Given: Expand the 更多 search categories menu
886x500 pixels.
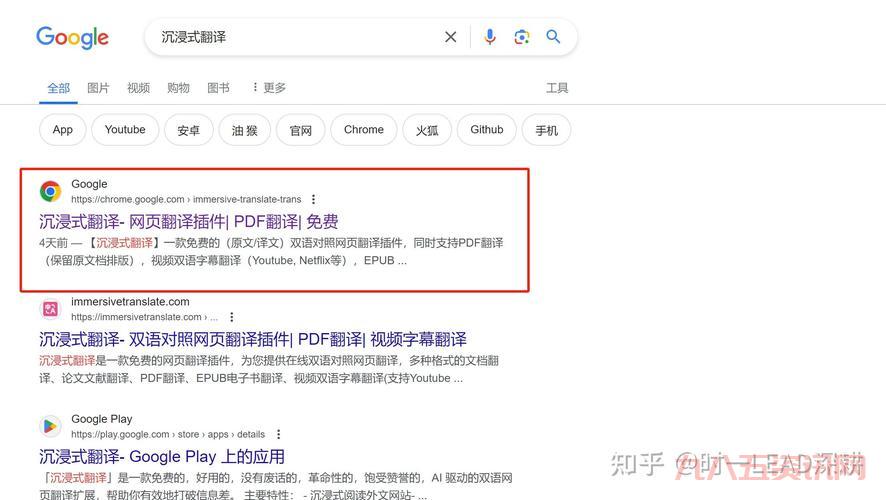Looking at the screenshot, I should tap(268, 88).
